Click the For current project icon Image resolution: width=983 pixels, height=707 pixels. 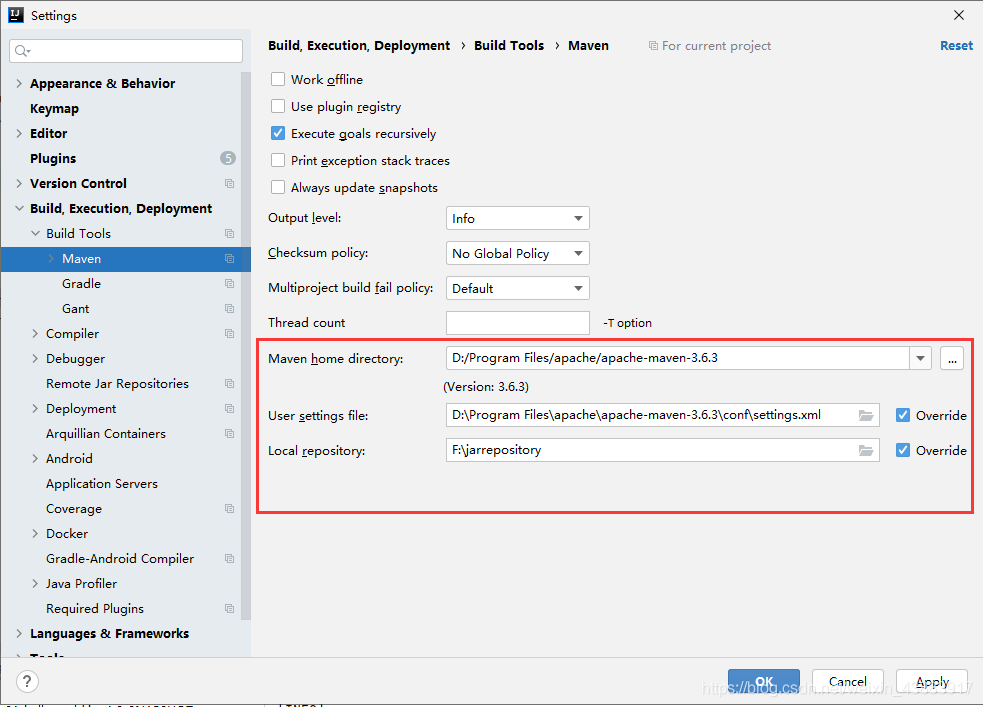[653, 46]
